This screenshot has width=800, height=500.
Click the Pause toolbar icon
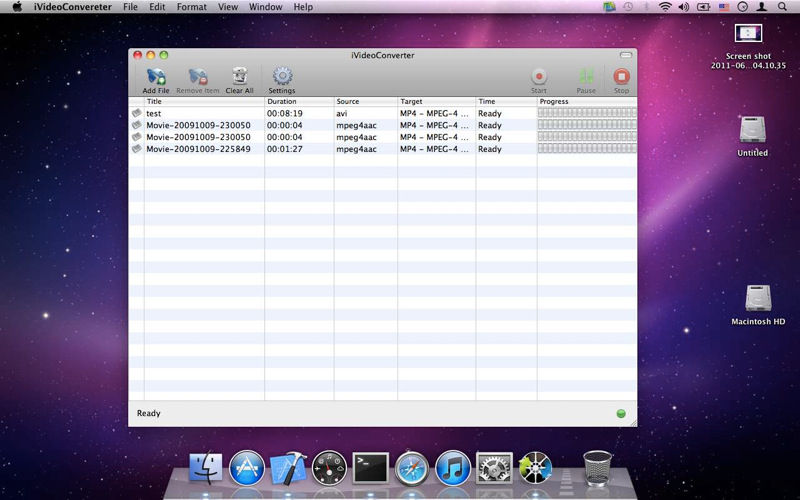(x=586, y=81)
